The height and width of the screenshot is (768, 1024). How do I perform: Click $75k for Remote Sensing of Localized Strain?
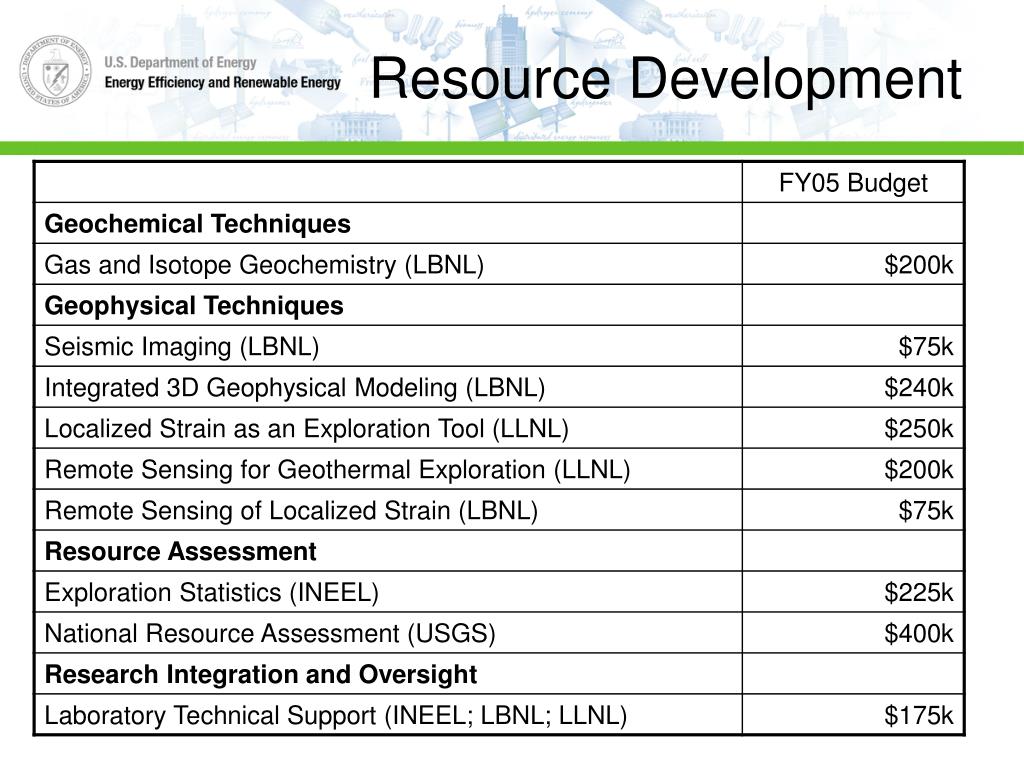[x=925, y=511]
